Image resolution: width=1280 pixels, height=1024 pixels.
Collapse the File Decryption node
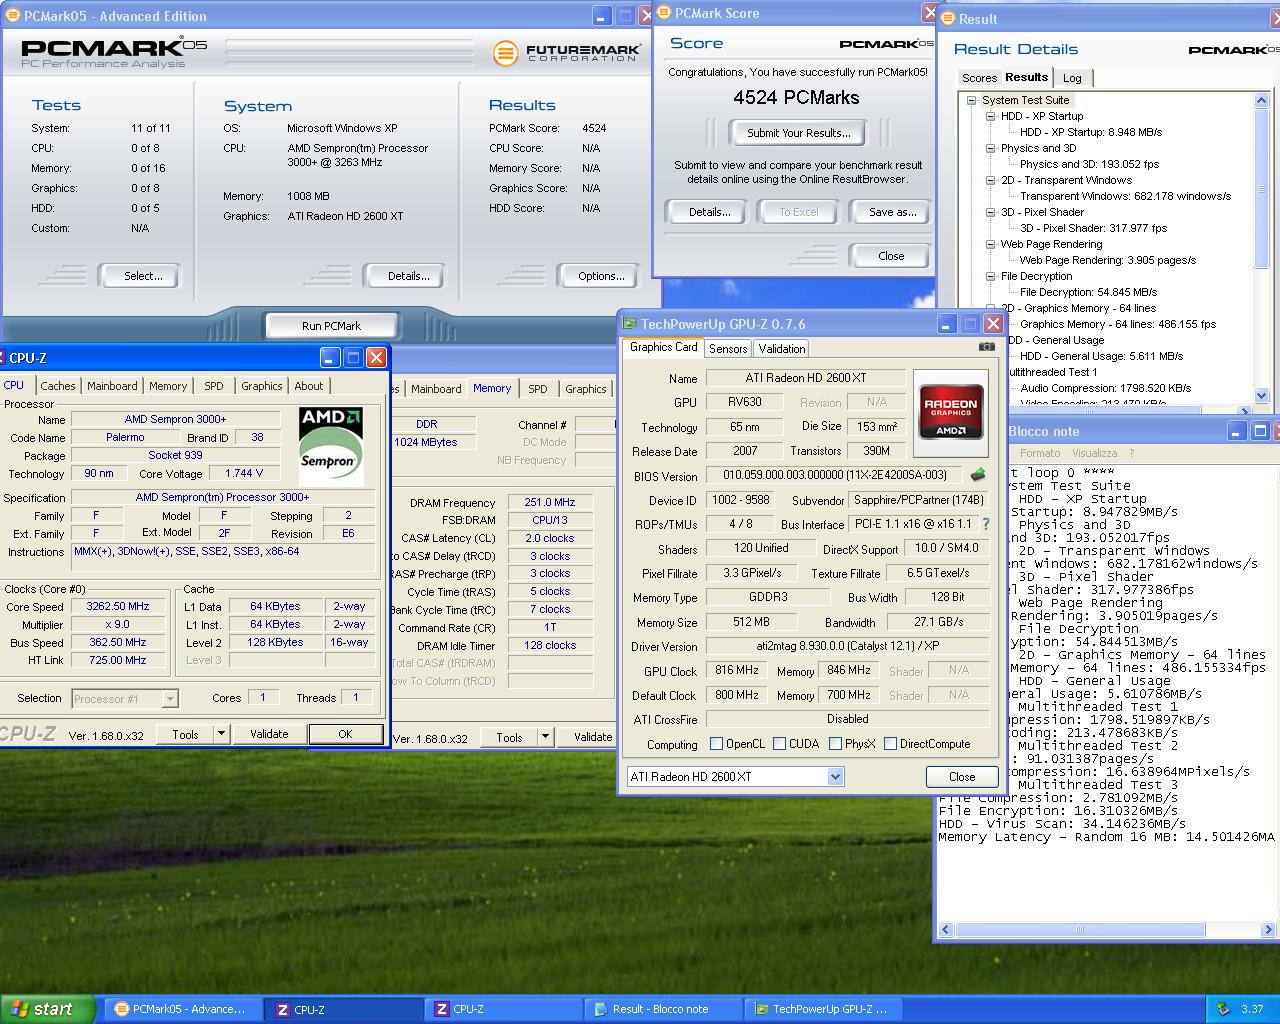(990, 276)
